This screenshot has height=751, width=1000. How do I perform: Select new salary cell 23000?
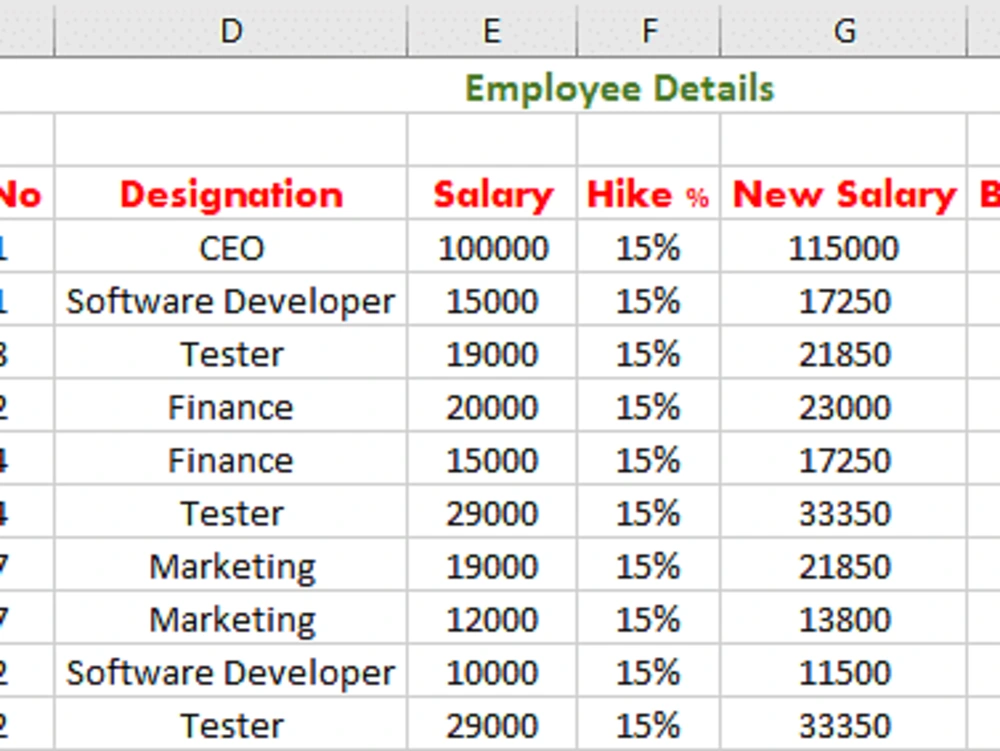pyautogui.click(x=844, y=406)
